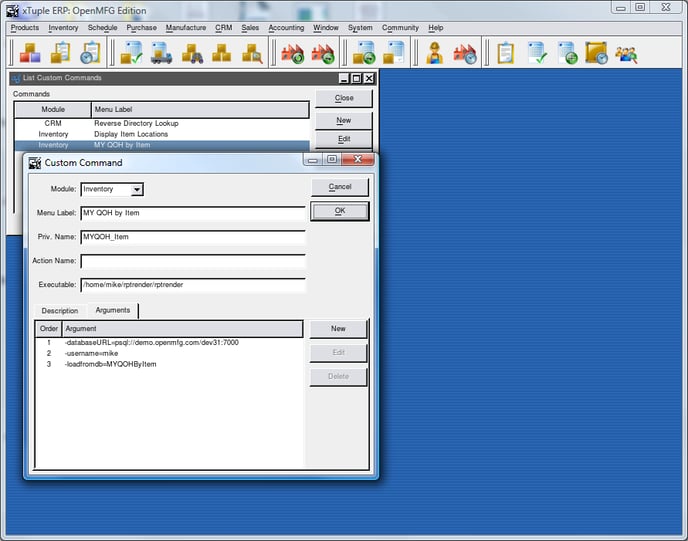
Task: Click the blue delivery truck toolbar icon
Action: point(161,53)
